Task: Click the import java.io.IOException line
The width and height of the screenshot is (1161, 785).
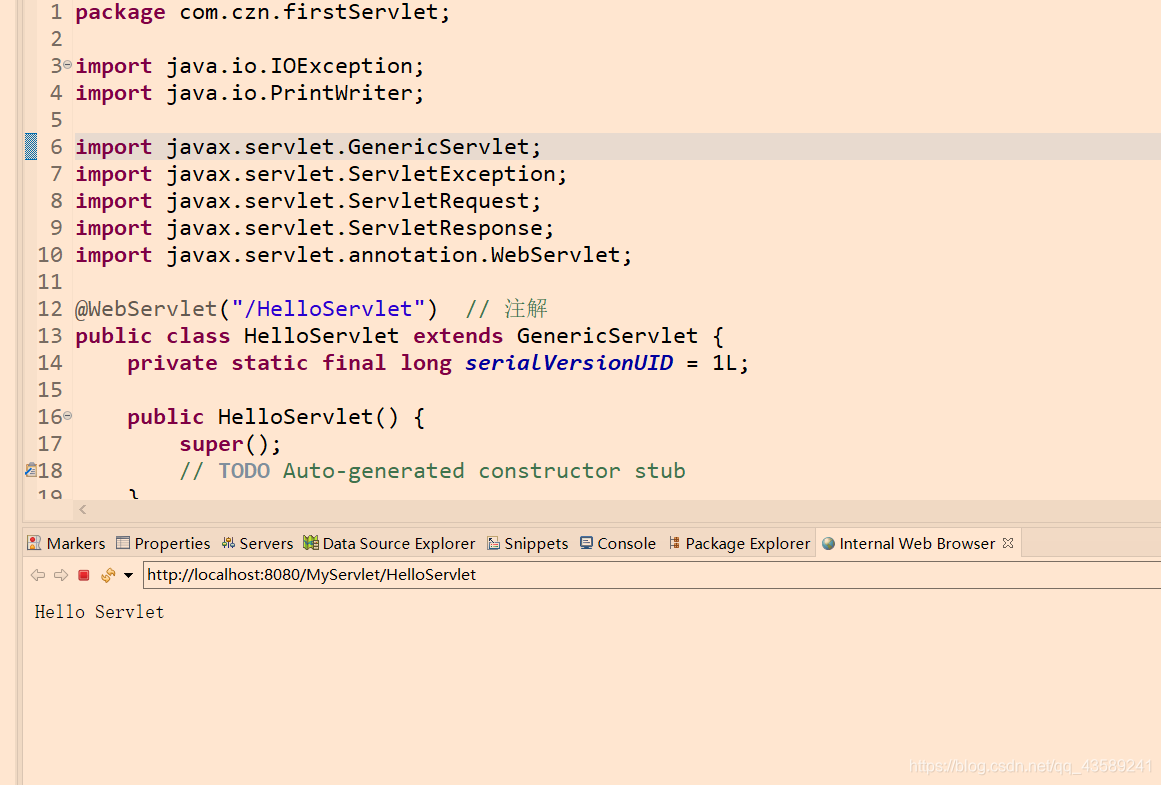Action: 250,66
